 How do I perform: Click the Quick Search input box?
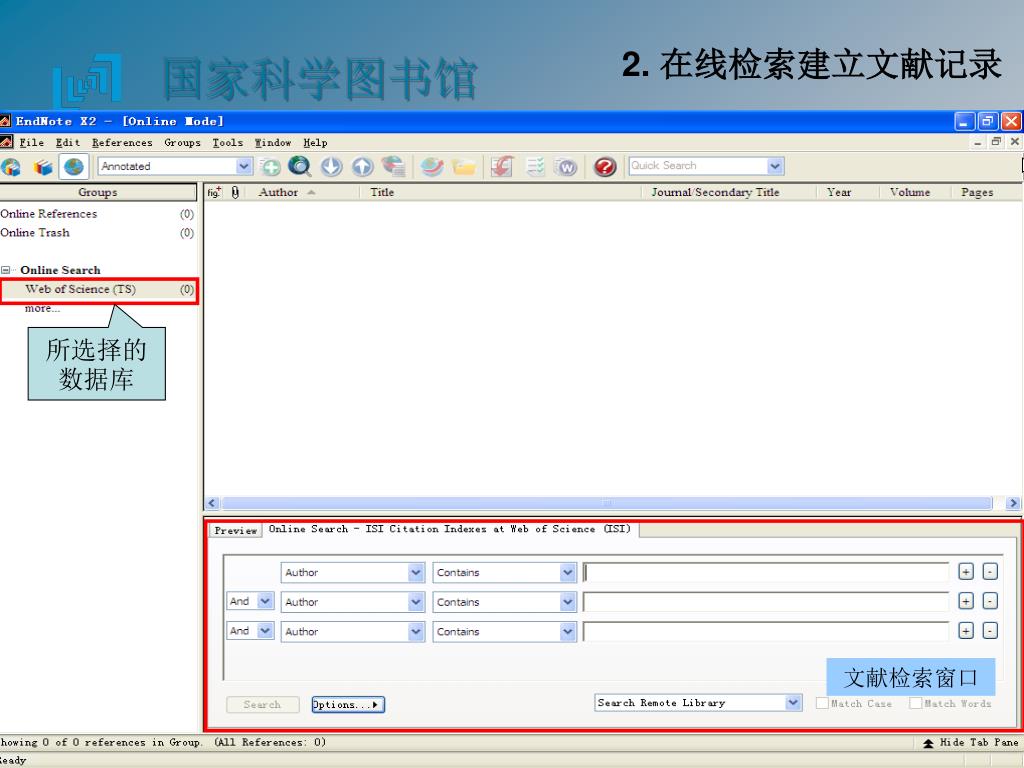tap(698, 166)
